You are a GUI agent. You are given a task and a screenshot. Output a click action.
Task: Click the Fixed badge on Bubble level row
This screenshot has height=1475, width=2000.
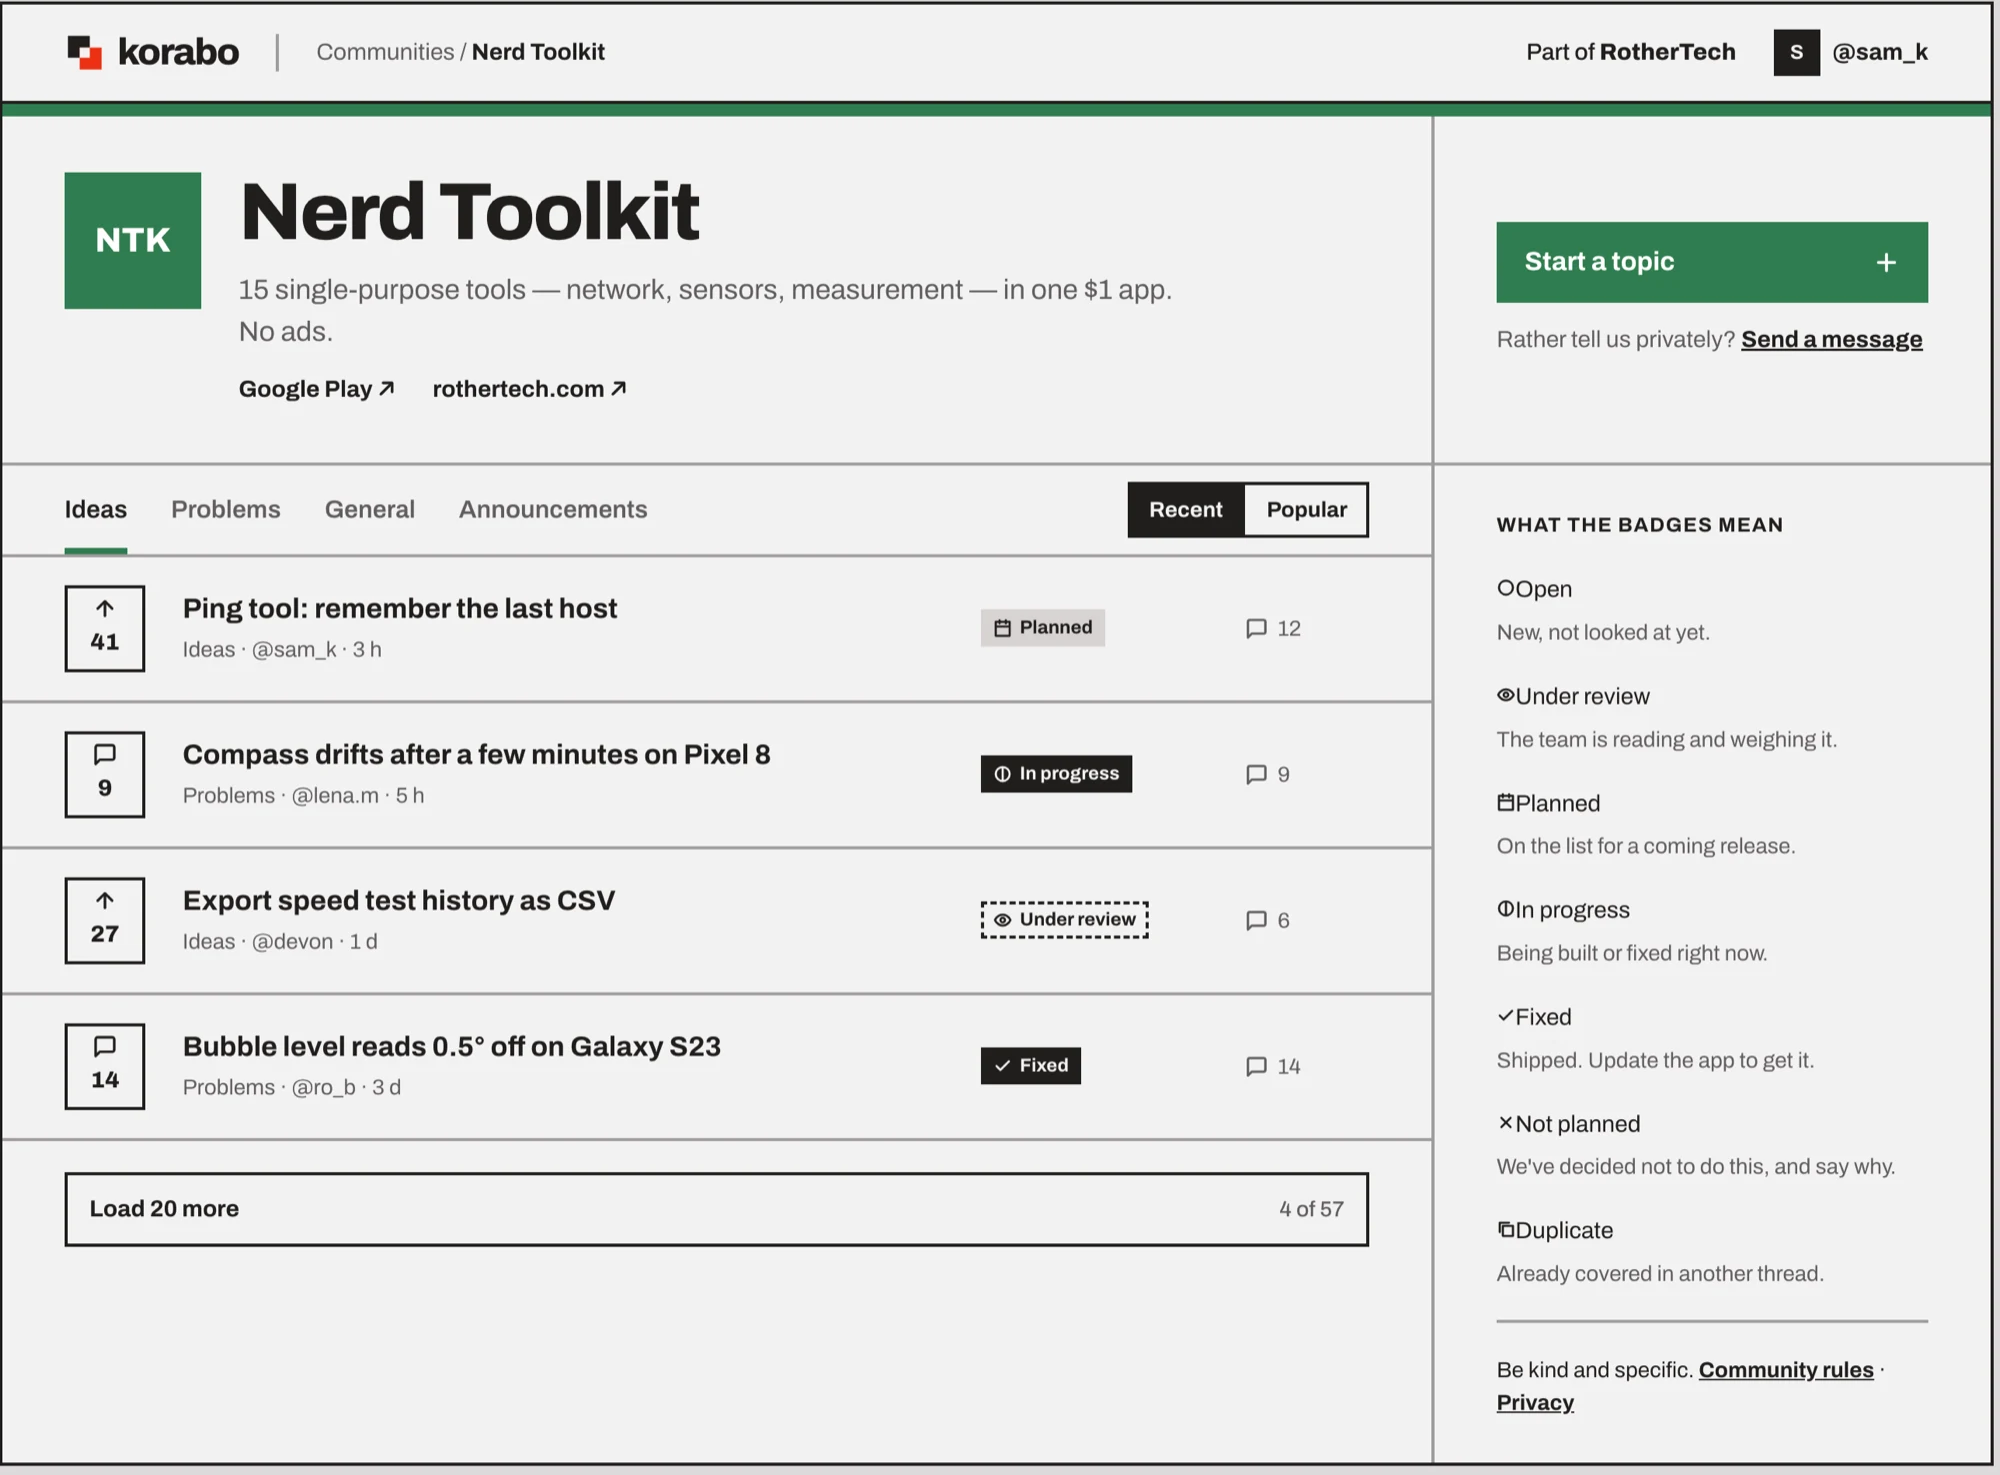point(1030,1066)
